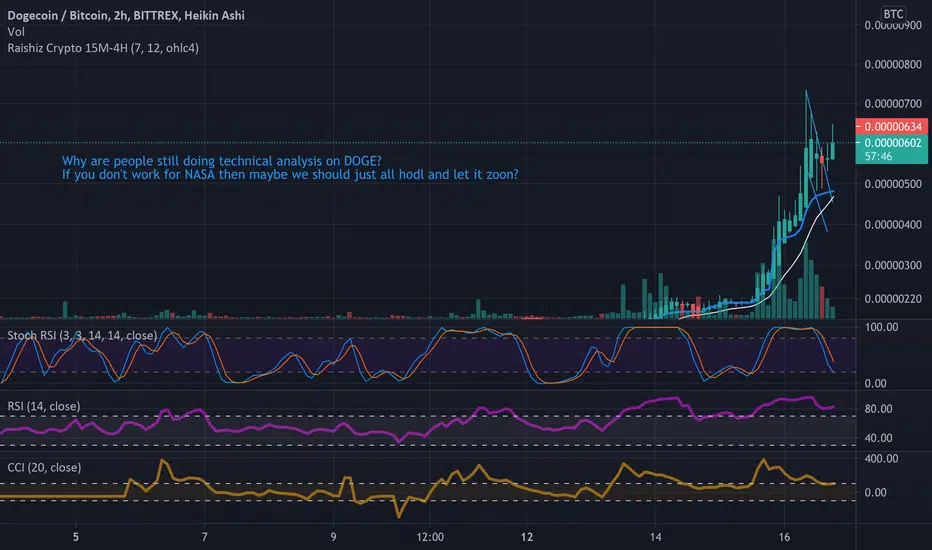This screenshot has height=550, width=932.
Task: Click price axis value 0.00000700
Action: click(893, 103)
